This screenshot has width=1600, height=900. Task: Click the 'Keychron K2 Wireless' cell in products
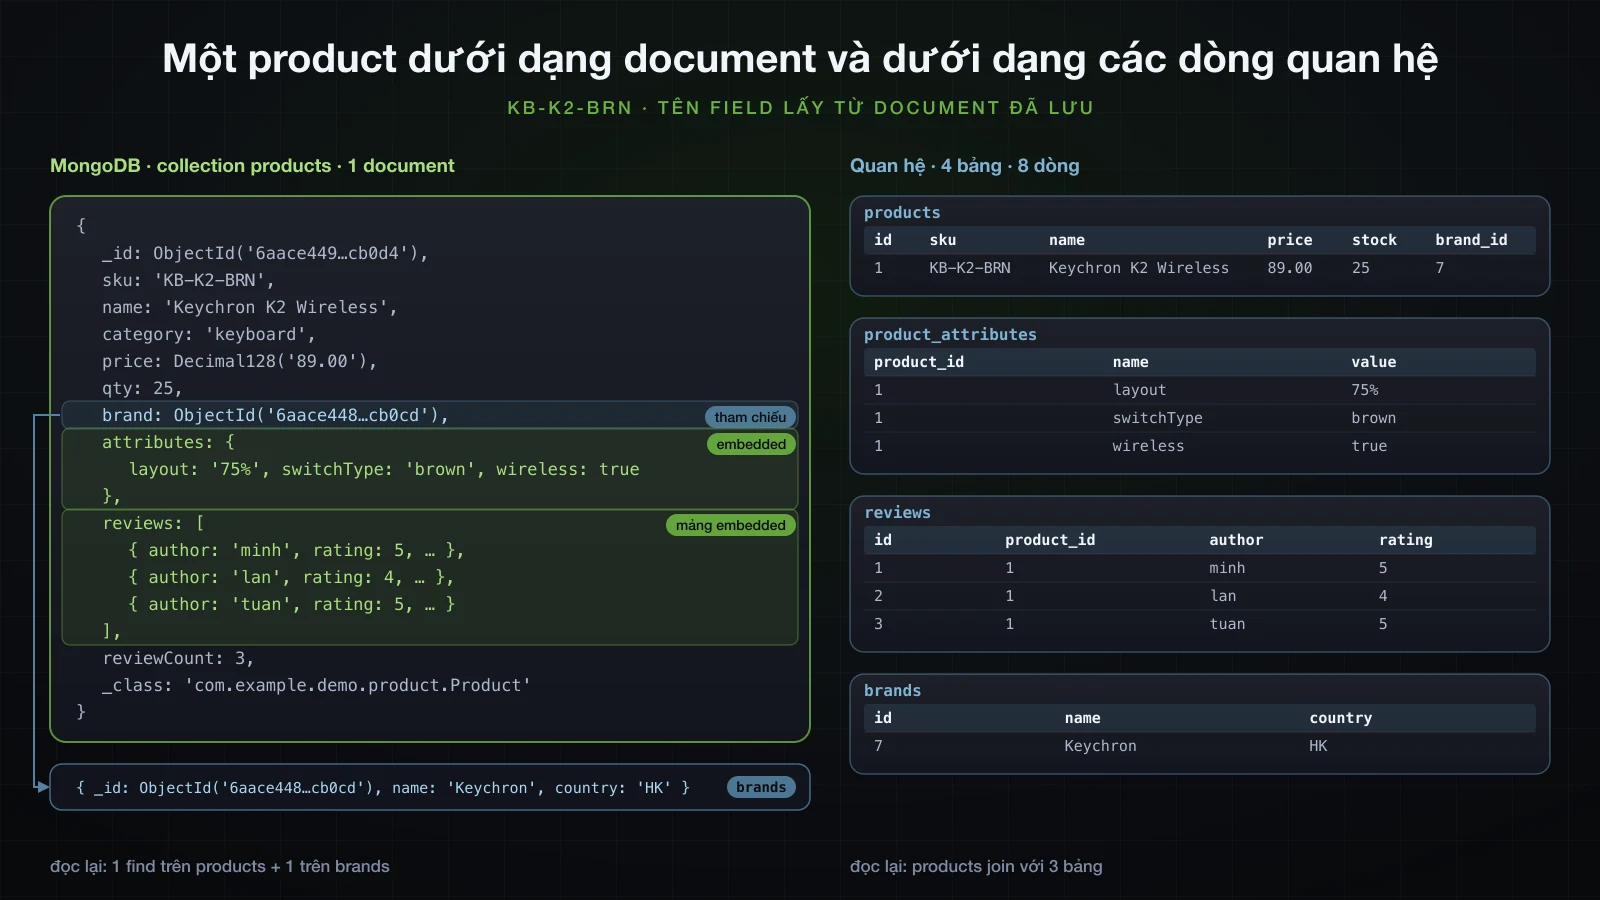[1139, 268]
